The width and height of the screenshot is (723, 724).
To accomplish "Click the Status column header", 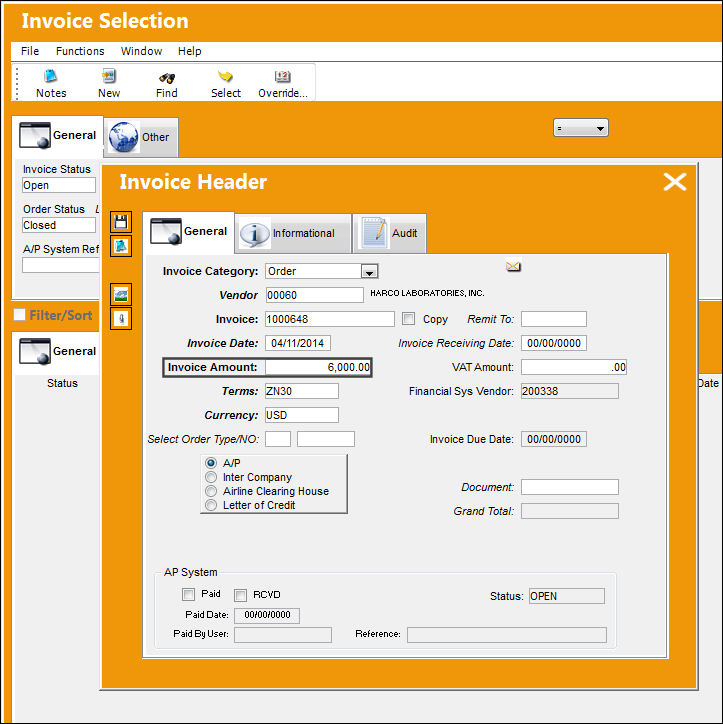I will pyautogui.click(x=62, y=383).
